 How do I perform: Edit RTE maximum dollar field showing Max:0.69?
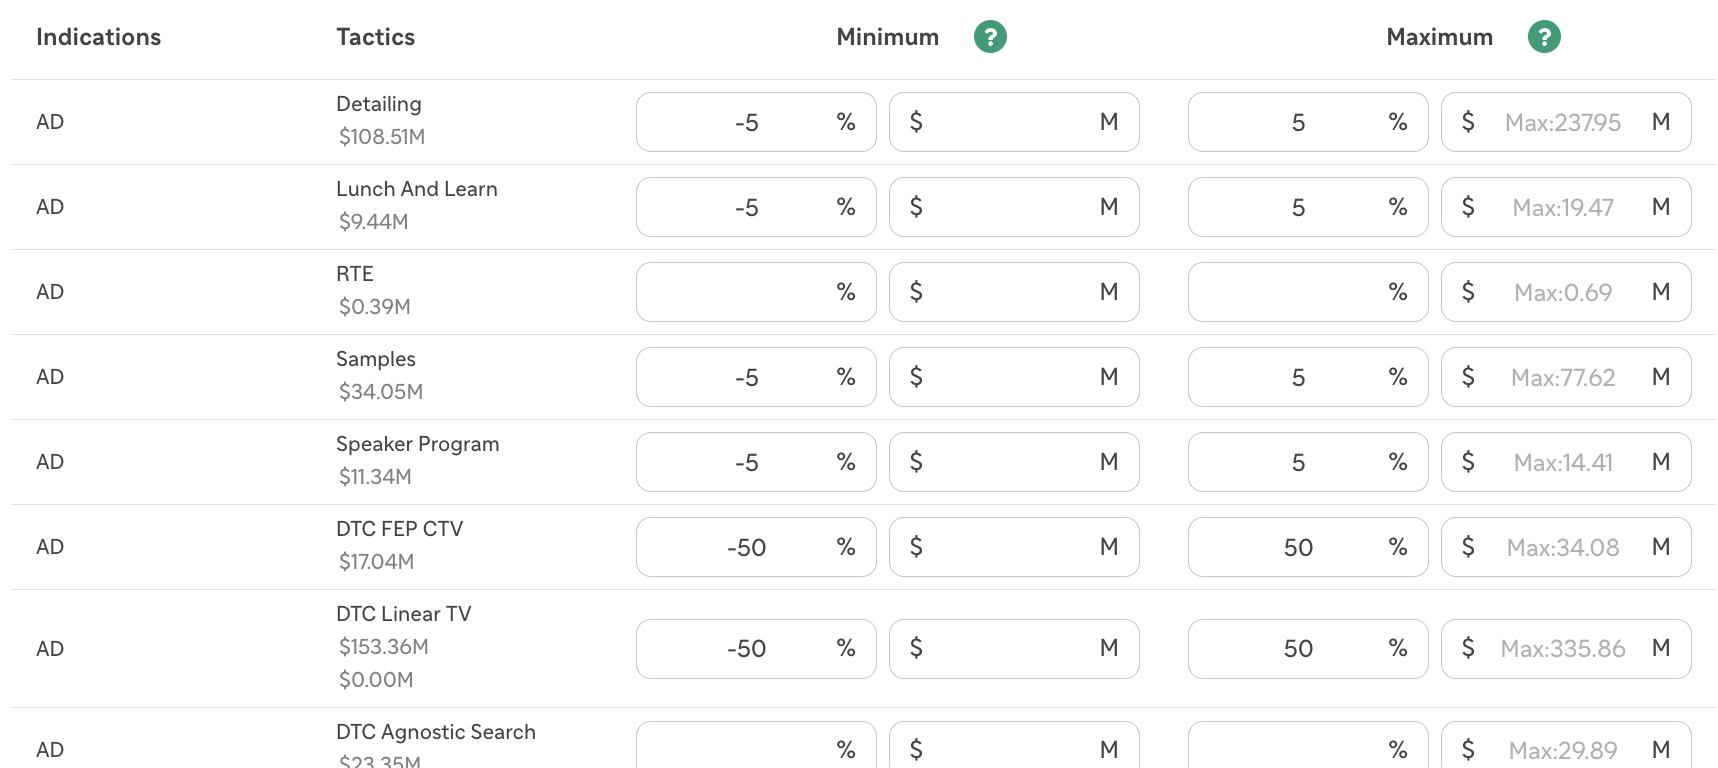coord(1566,292)
